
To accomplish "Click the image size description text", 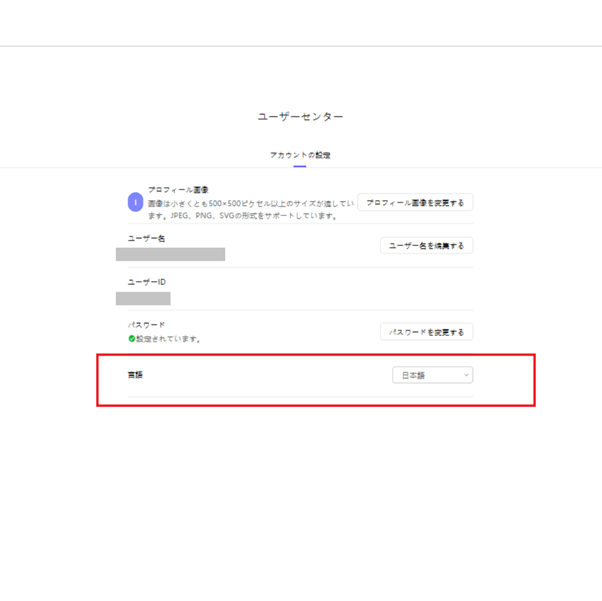I will click(251, 209).
